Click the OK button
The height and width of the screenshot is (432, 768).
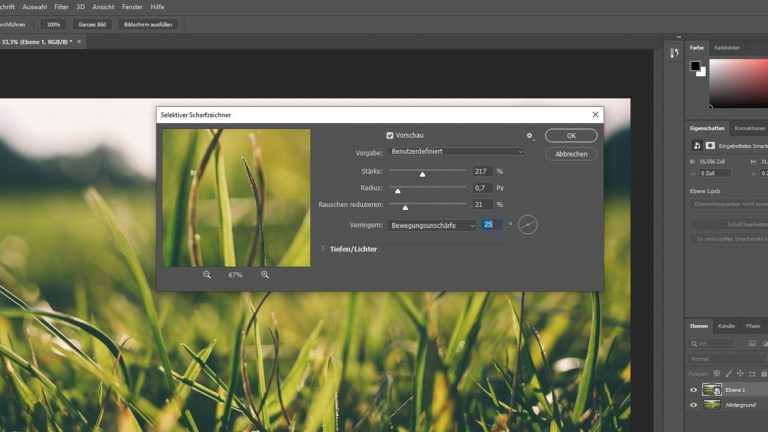pyautogui.click(x=571, y=135)
